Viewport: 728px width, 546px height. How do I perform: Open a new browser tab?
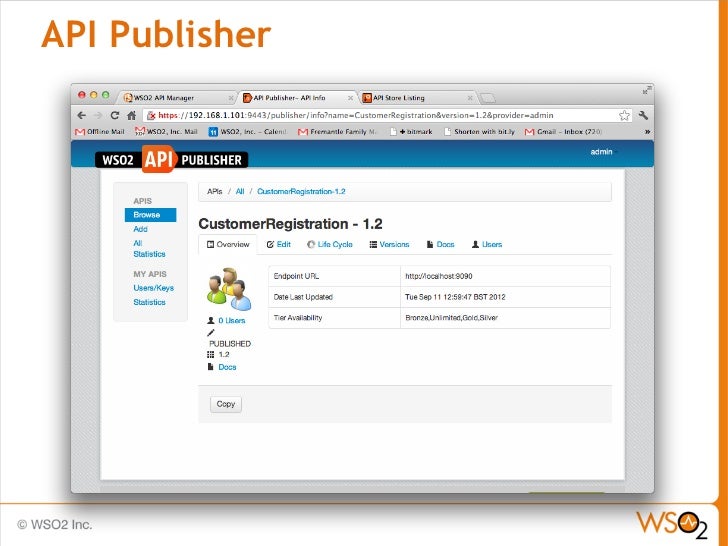point(487,98)
